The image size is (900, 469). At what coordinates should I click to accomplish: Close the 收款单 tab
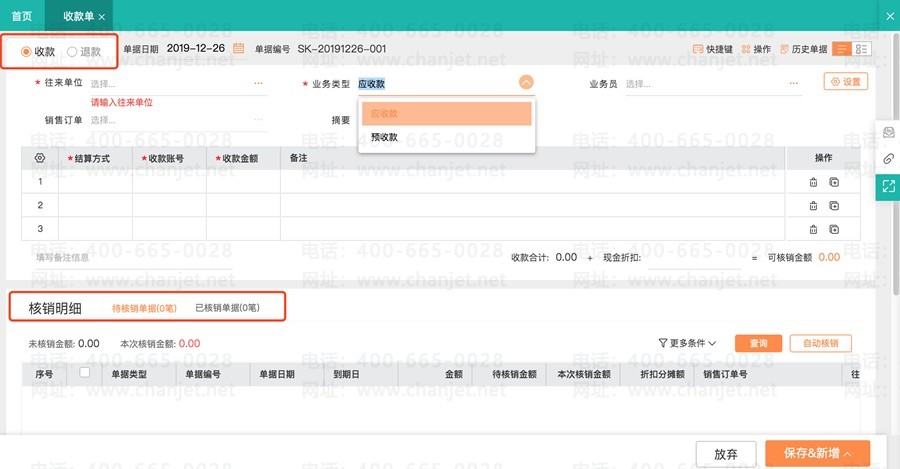(102, 17)
